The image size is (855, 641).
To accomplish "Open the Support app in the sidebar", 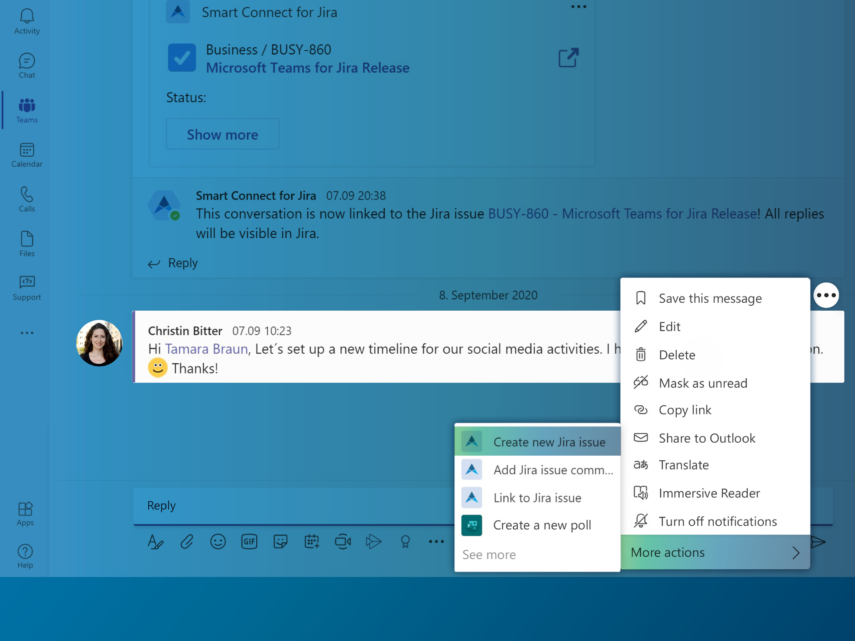I will 27,288.
